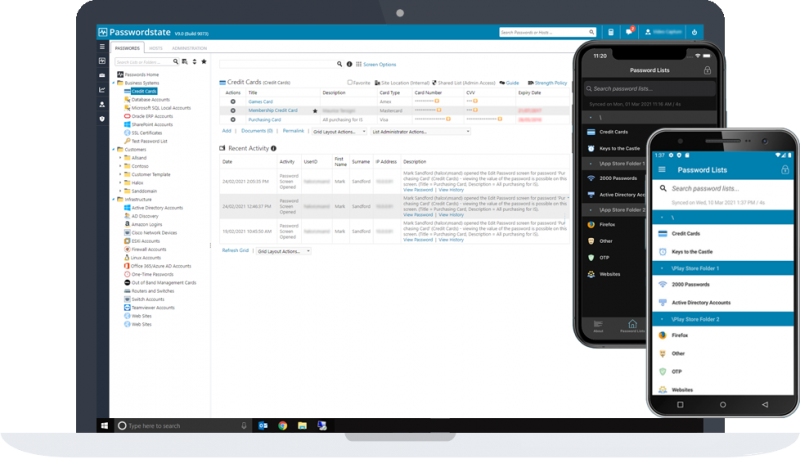The image size is (800, 459).
Task: Open Actions icon for Games Card row
Action: (233, 101)
